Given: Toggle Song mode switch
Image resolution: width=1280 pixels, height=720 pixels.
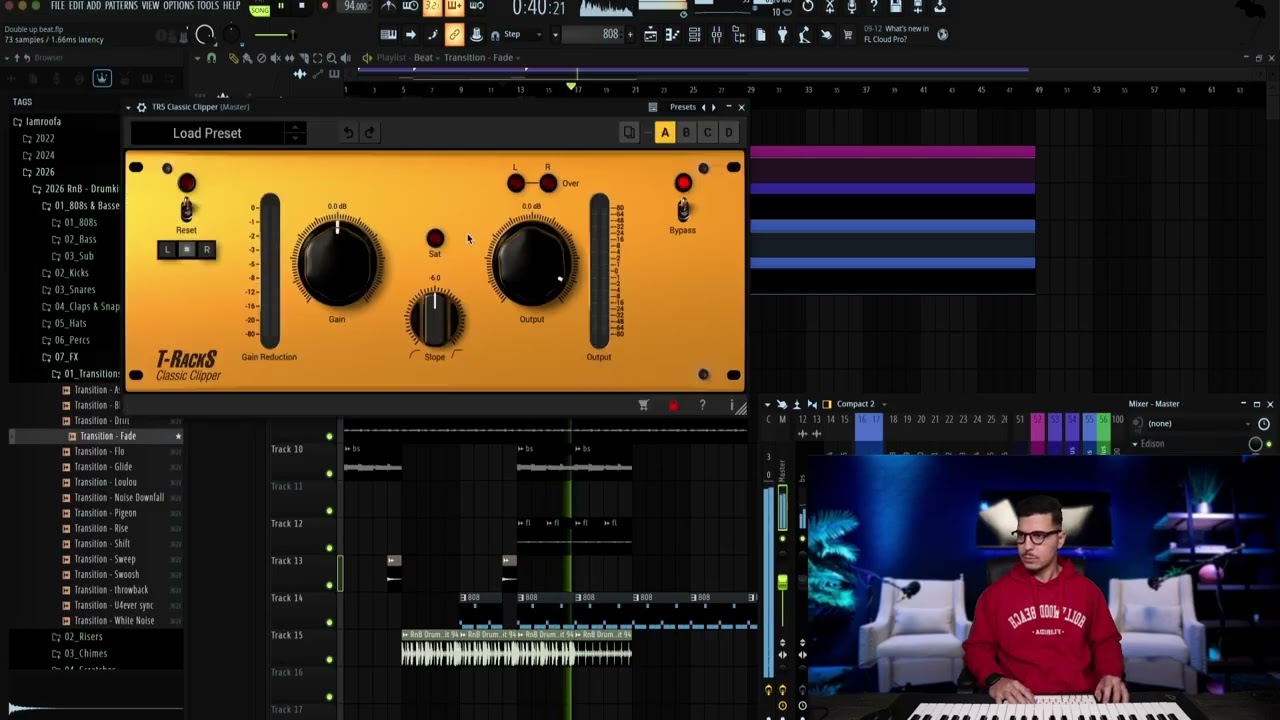Looking at the screenshot, I should (260, 9).
